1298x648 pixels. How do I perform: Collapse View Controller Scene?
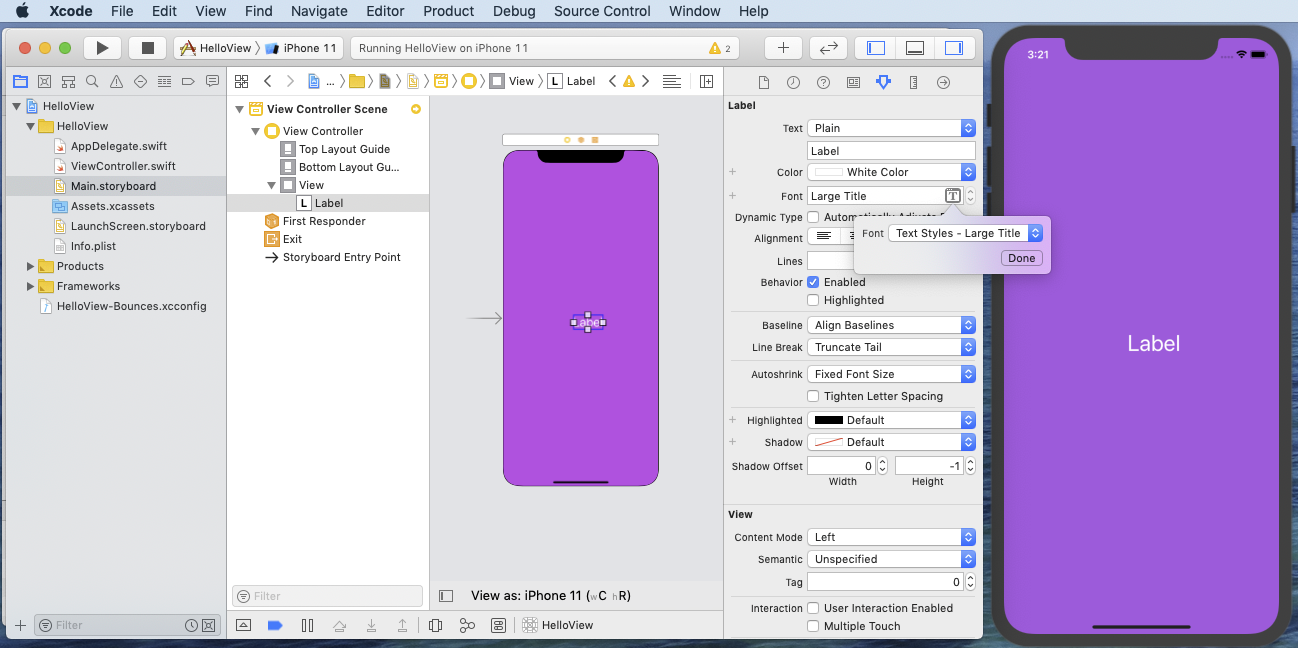pos(240,109)
